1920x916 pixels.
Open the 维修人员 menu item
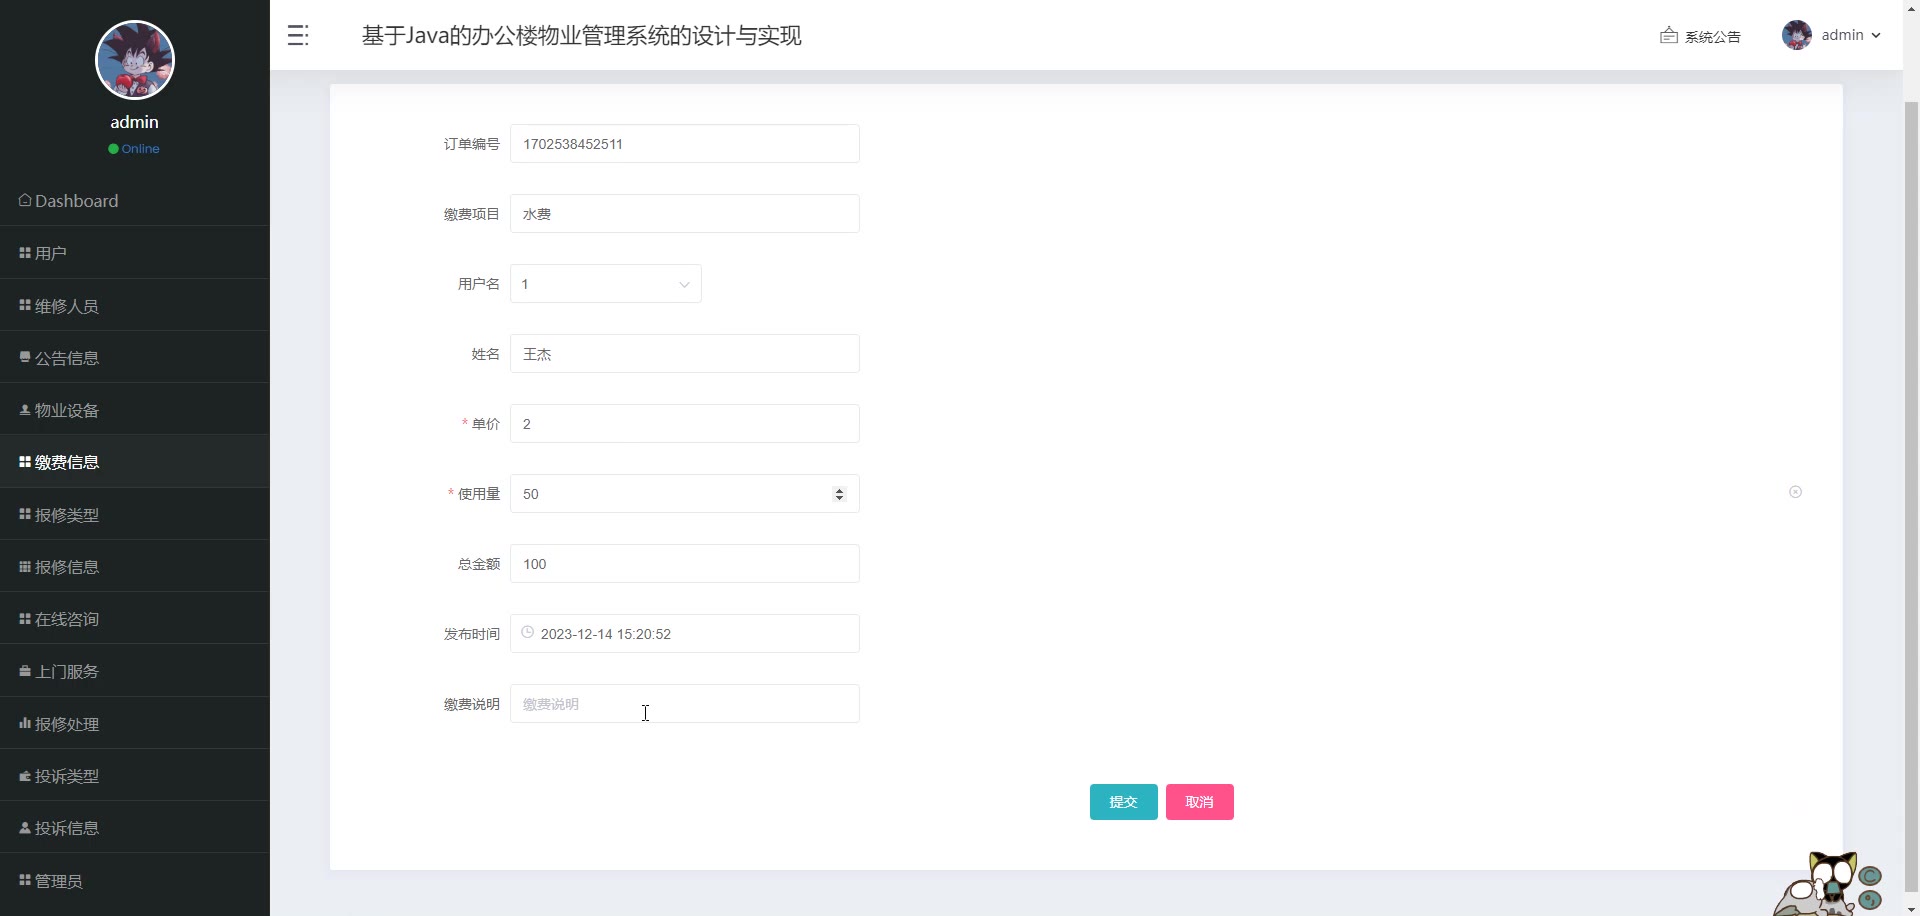(135, 305)
